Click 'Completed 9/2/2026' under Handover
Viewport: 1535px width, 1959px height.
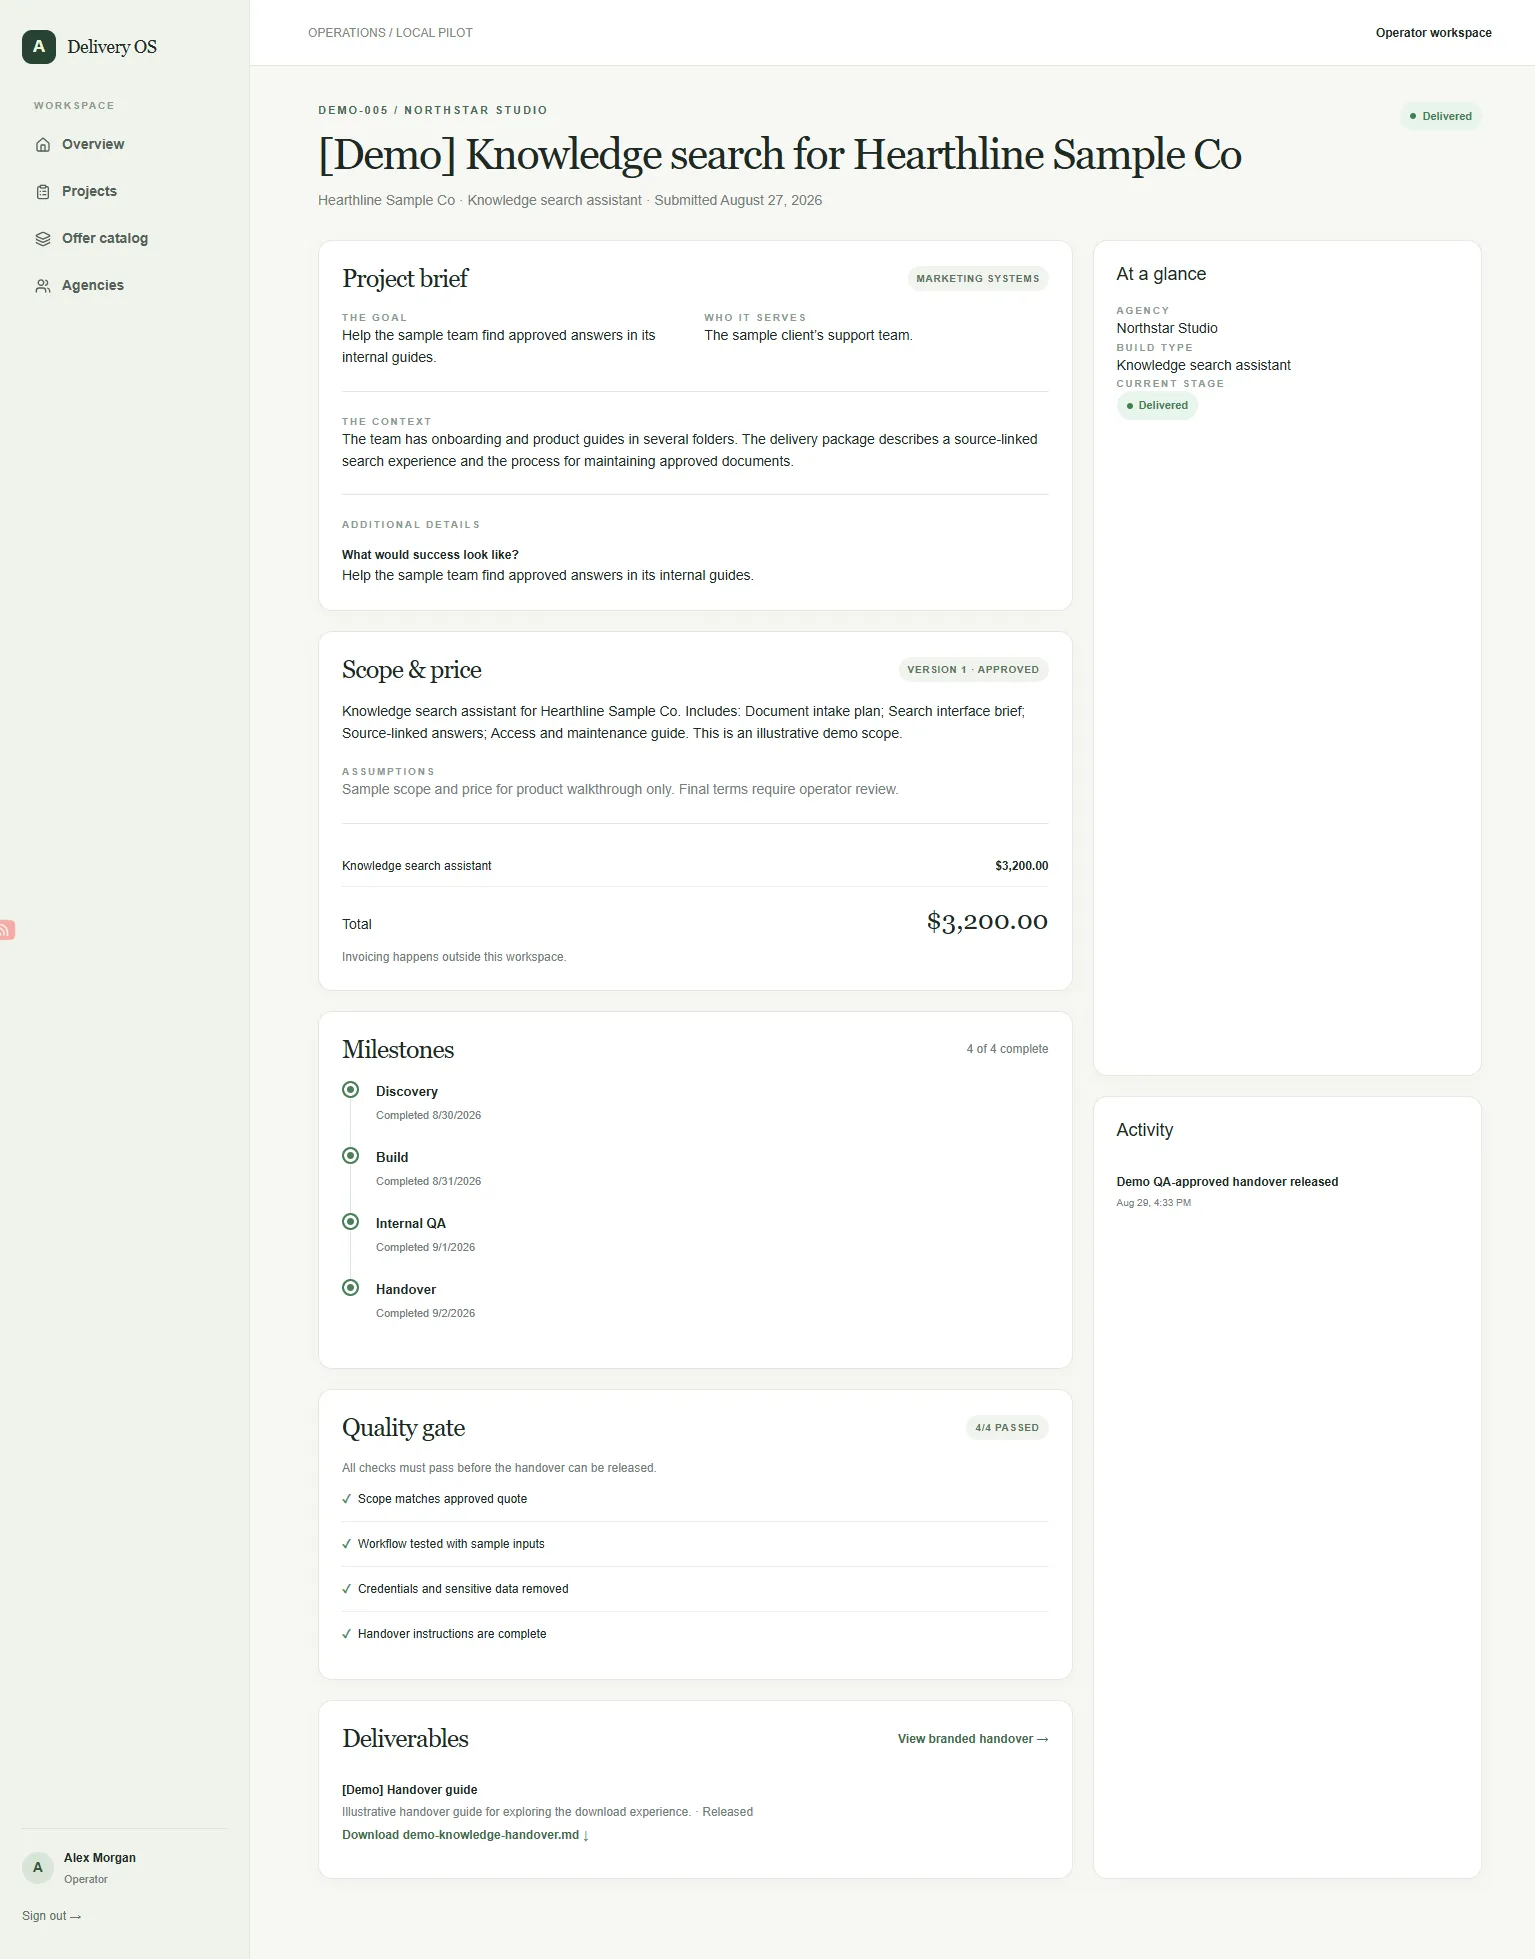[x=425, y=1313]
